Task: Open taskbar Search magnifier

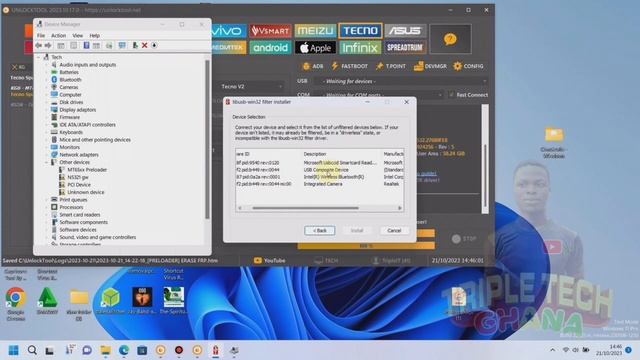Action: click(x=32, y=350)
